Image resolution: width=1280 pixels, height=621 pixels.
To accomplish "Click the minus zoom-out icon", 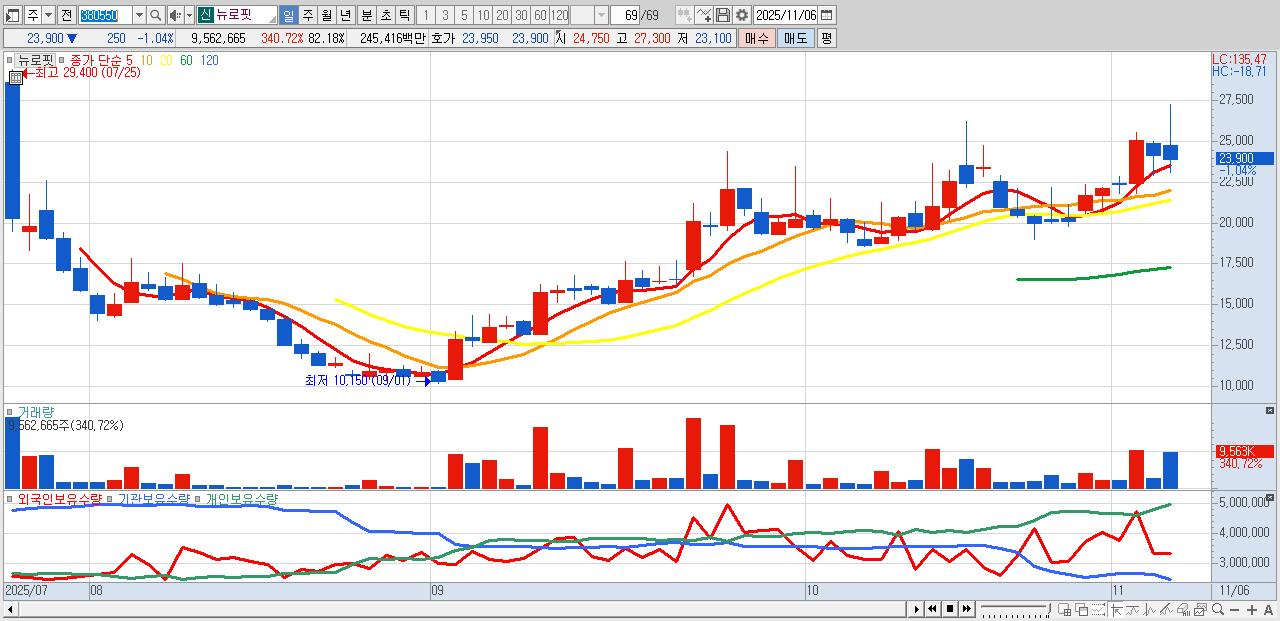I will tap(1235, 610).
